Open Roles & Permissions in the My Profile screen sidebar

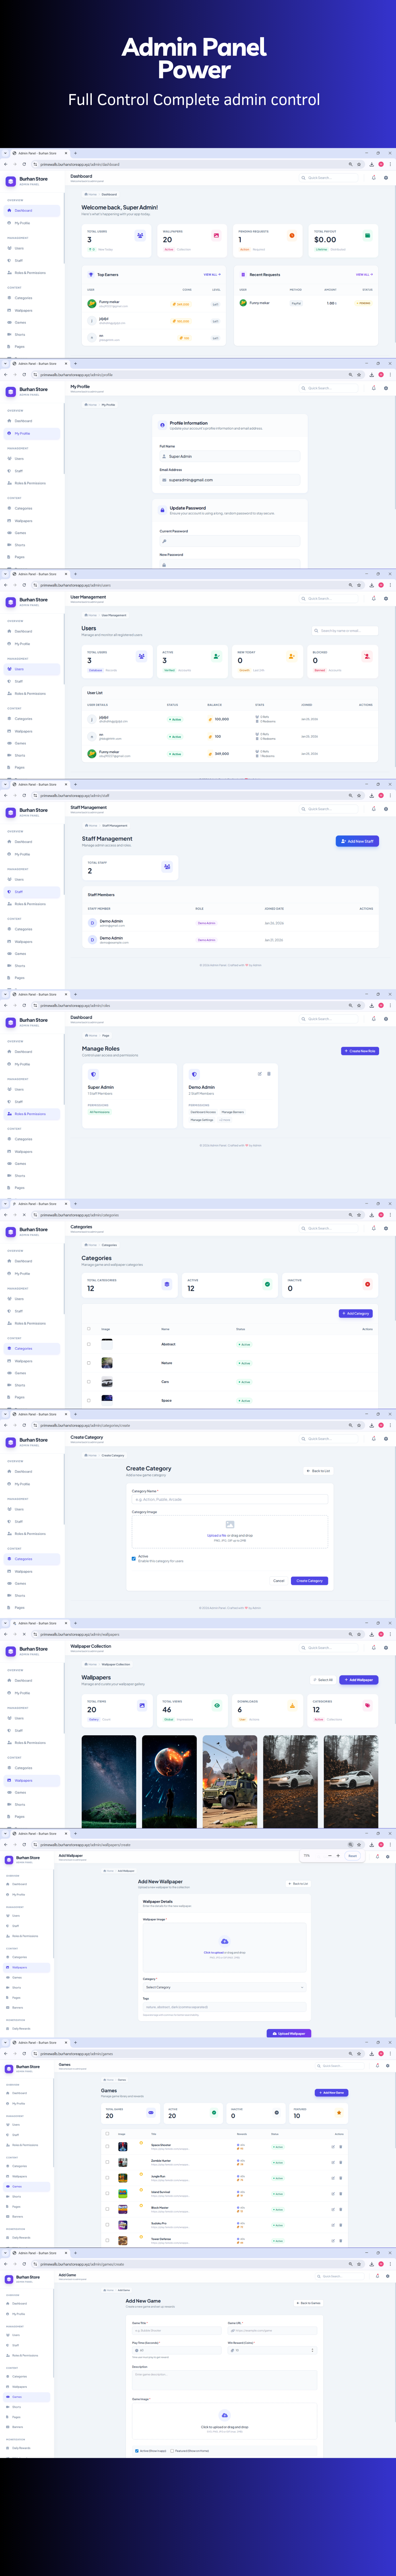pos(30,483)
